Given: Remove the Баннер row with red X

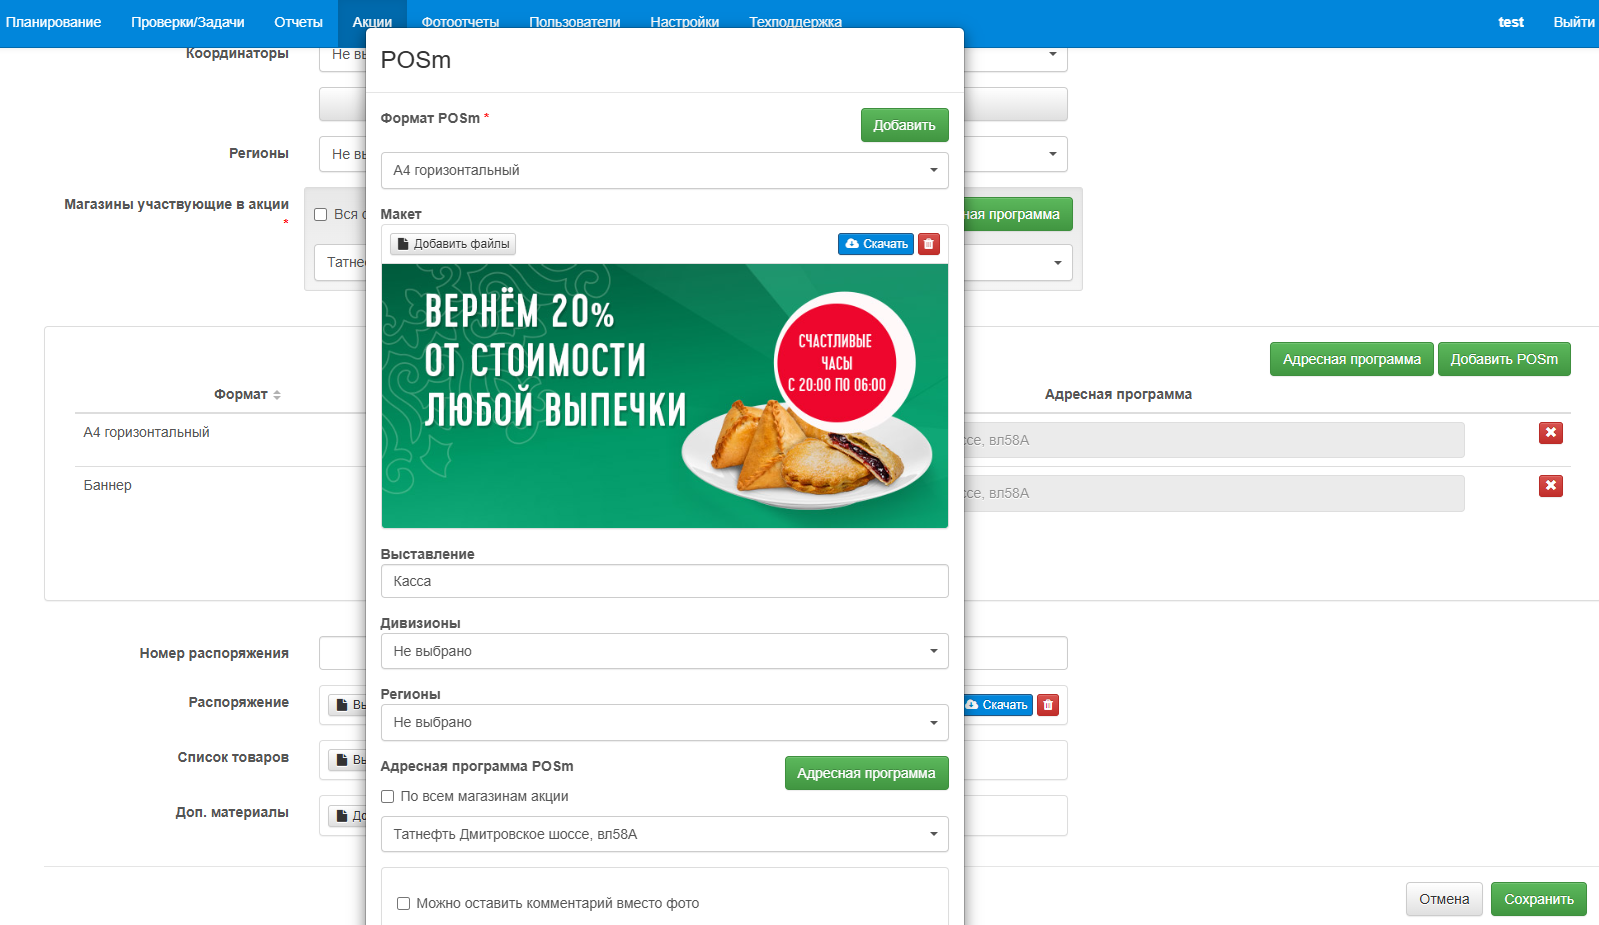Looking at the screenshot, I should [1550, 486].
